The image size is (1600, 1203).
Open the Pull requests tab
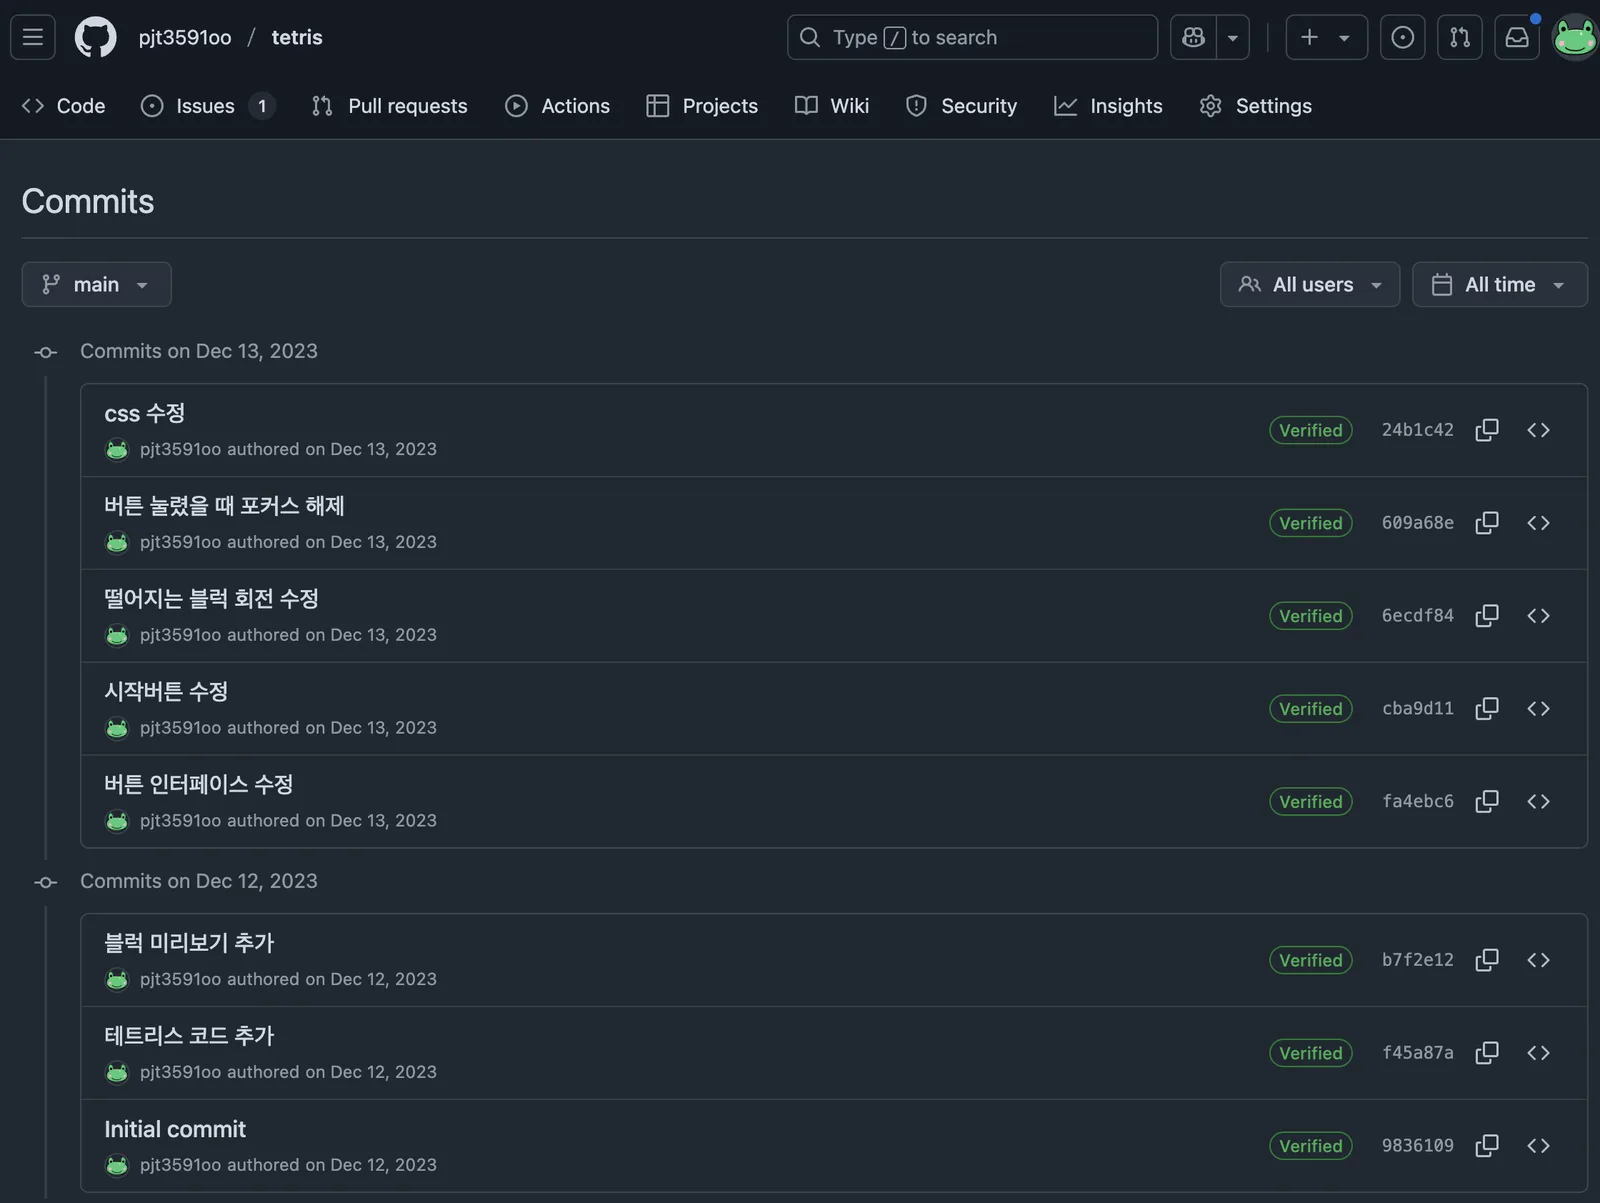coord(389,106)
